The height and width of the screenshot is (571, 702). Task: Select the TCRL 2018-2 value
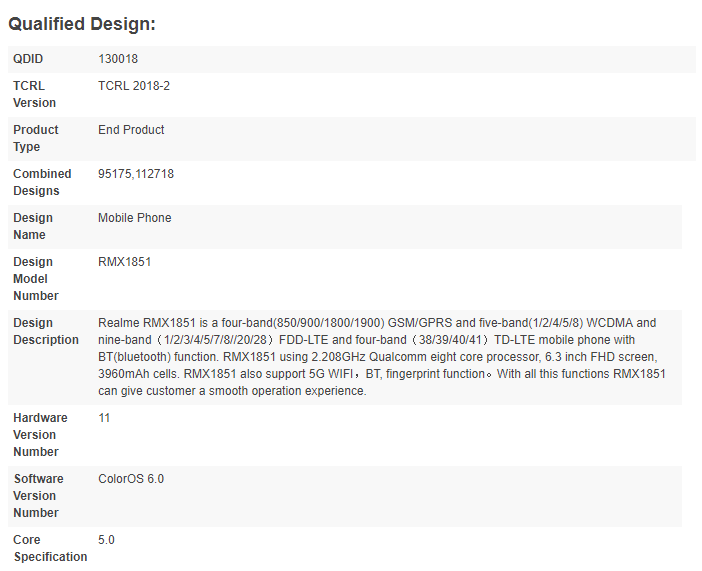pos(134,86)
